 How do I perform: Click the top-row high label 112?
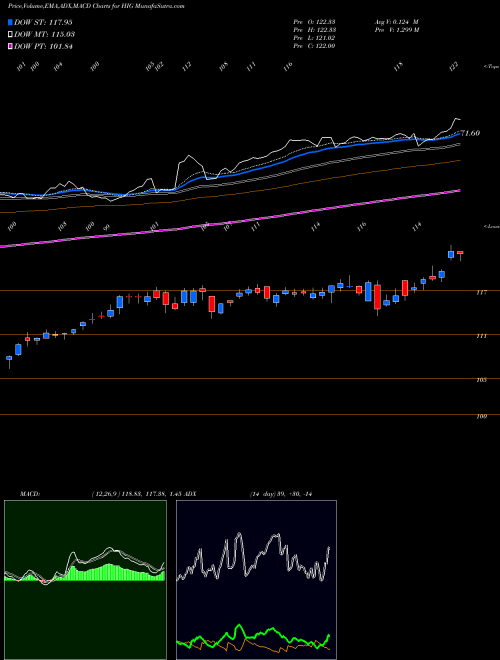point(186,67)
